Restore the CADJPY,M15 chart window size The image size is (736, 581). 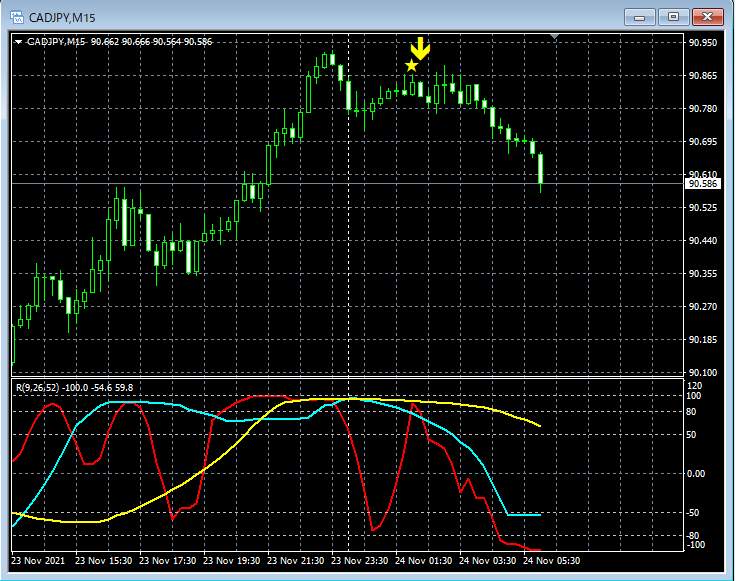click(673, 17)
